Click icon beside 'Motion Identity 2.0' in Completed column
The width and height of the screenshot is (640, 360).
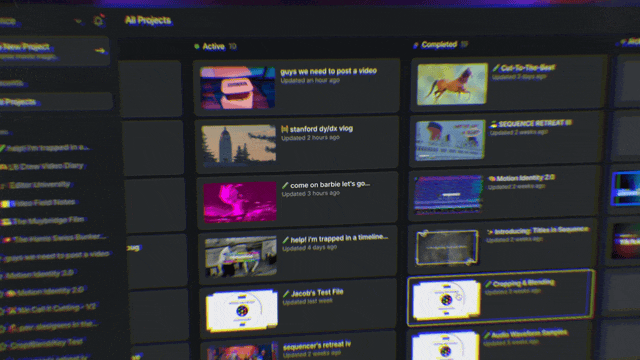(492, 178)
